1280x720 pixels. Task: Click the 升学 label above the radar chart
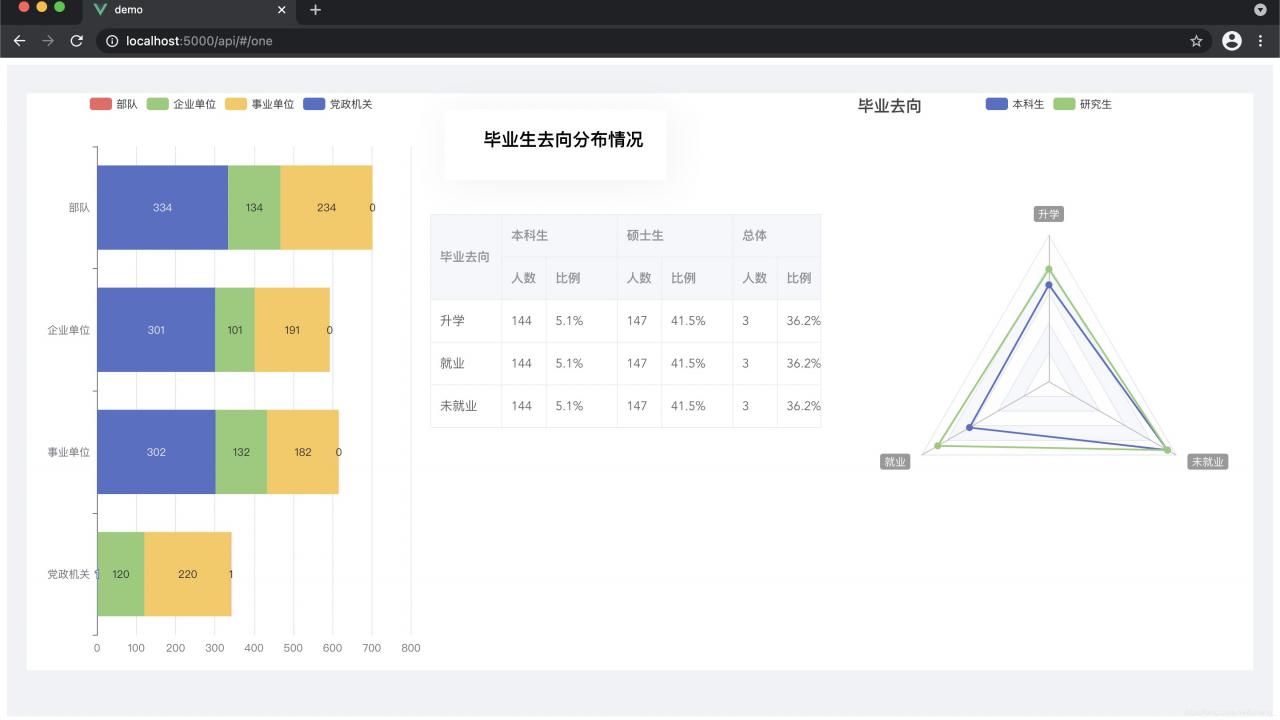tap(1048, 213)
